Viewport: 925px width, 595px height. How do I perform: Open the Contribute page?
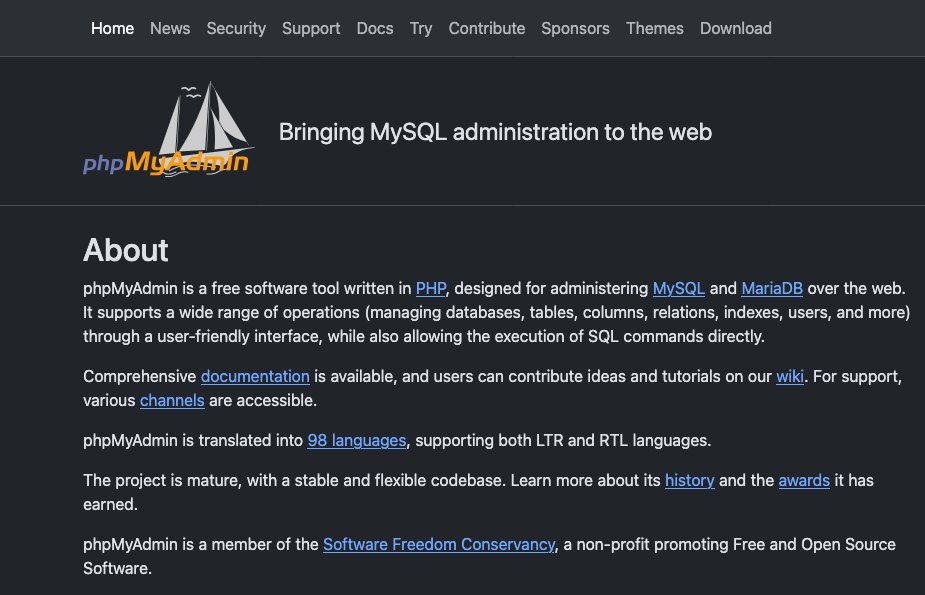point(487,28)
